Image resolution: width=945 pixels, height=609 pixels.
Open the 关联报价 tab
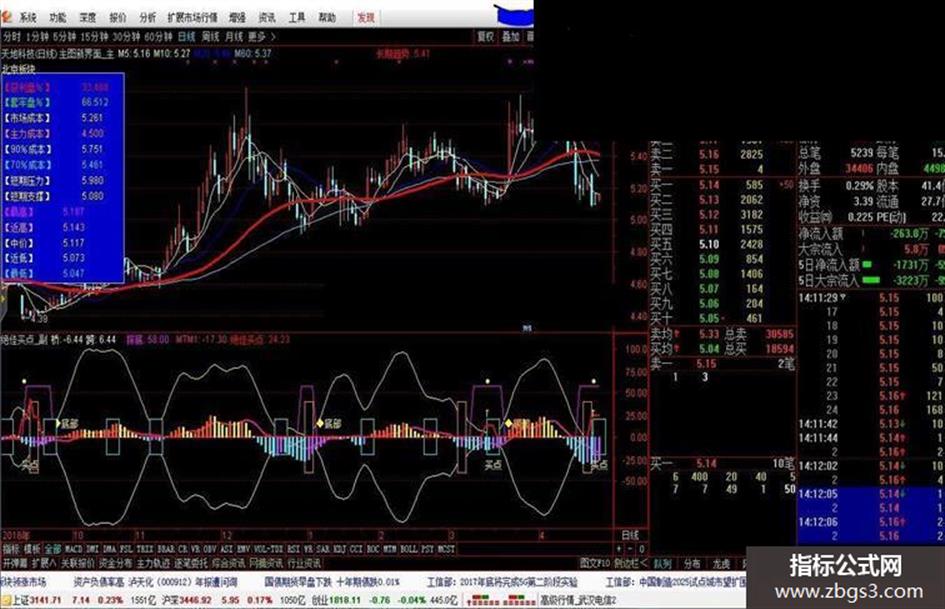pos(78,563)
